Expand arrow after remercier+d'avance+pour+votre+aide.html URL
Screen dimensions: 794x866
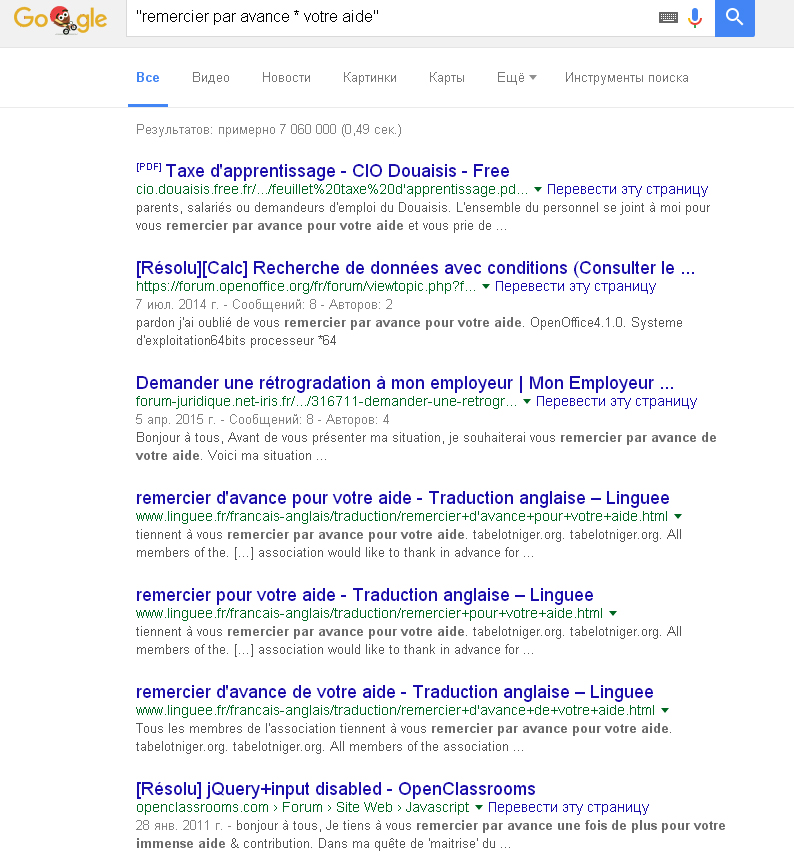pos(678,516)
